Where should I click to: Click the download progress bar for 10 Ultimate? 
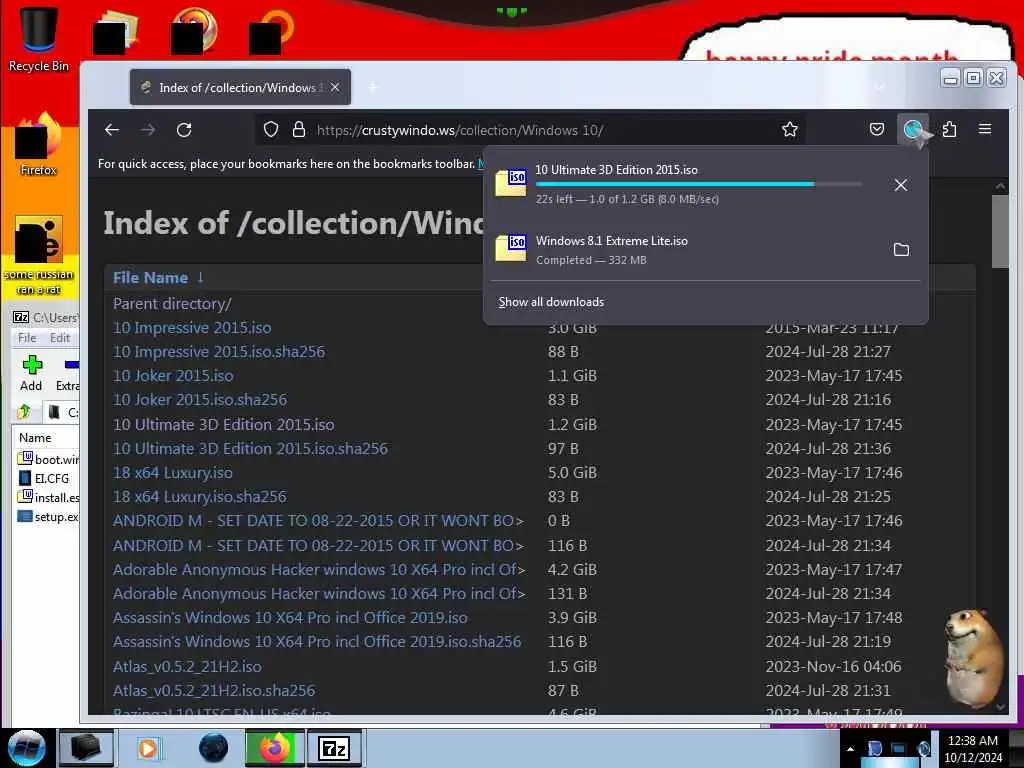(x=699, y=185)
